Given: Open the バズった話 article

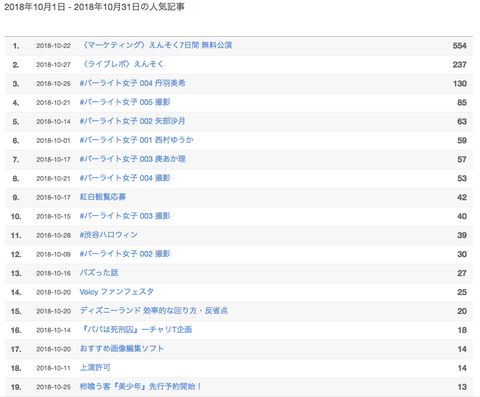Looking at the screenshot, I should point(99,273).
